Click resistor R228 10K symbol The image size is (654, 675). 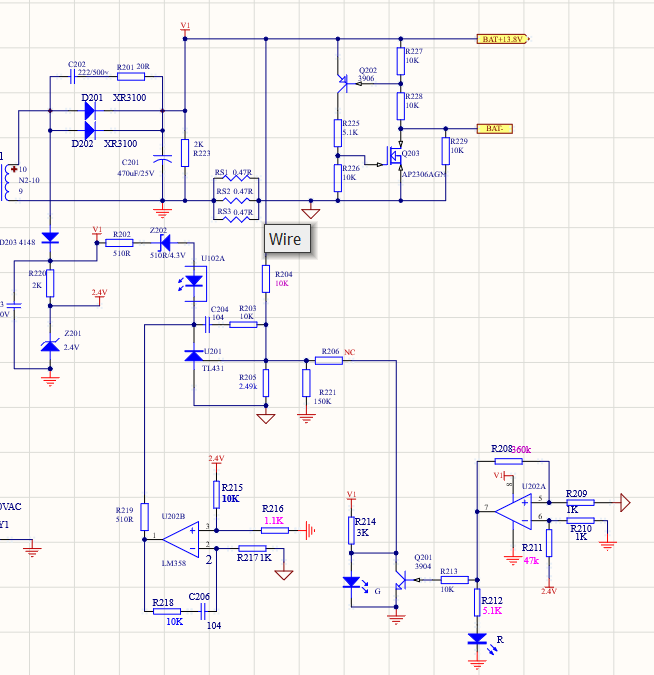pos(401,106)
